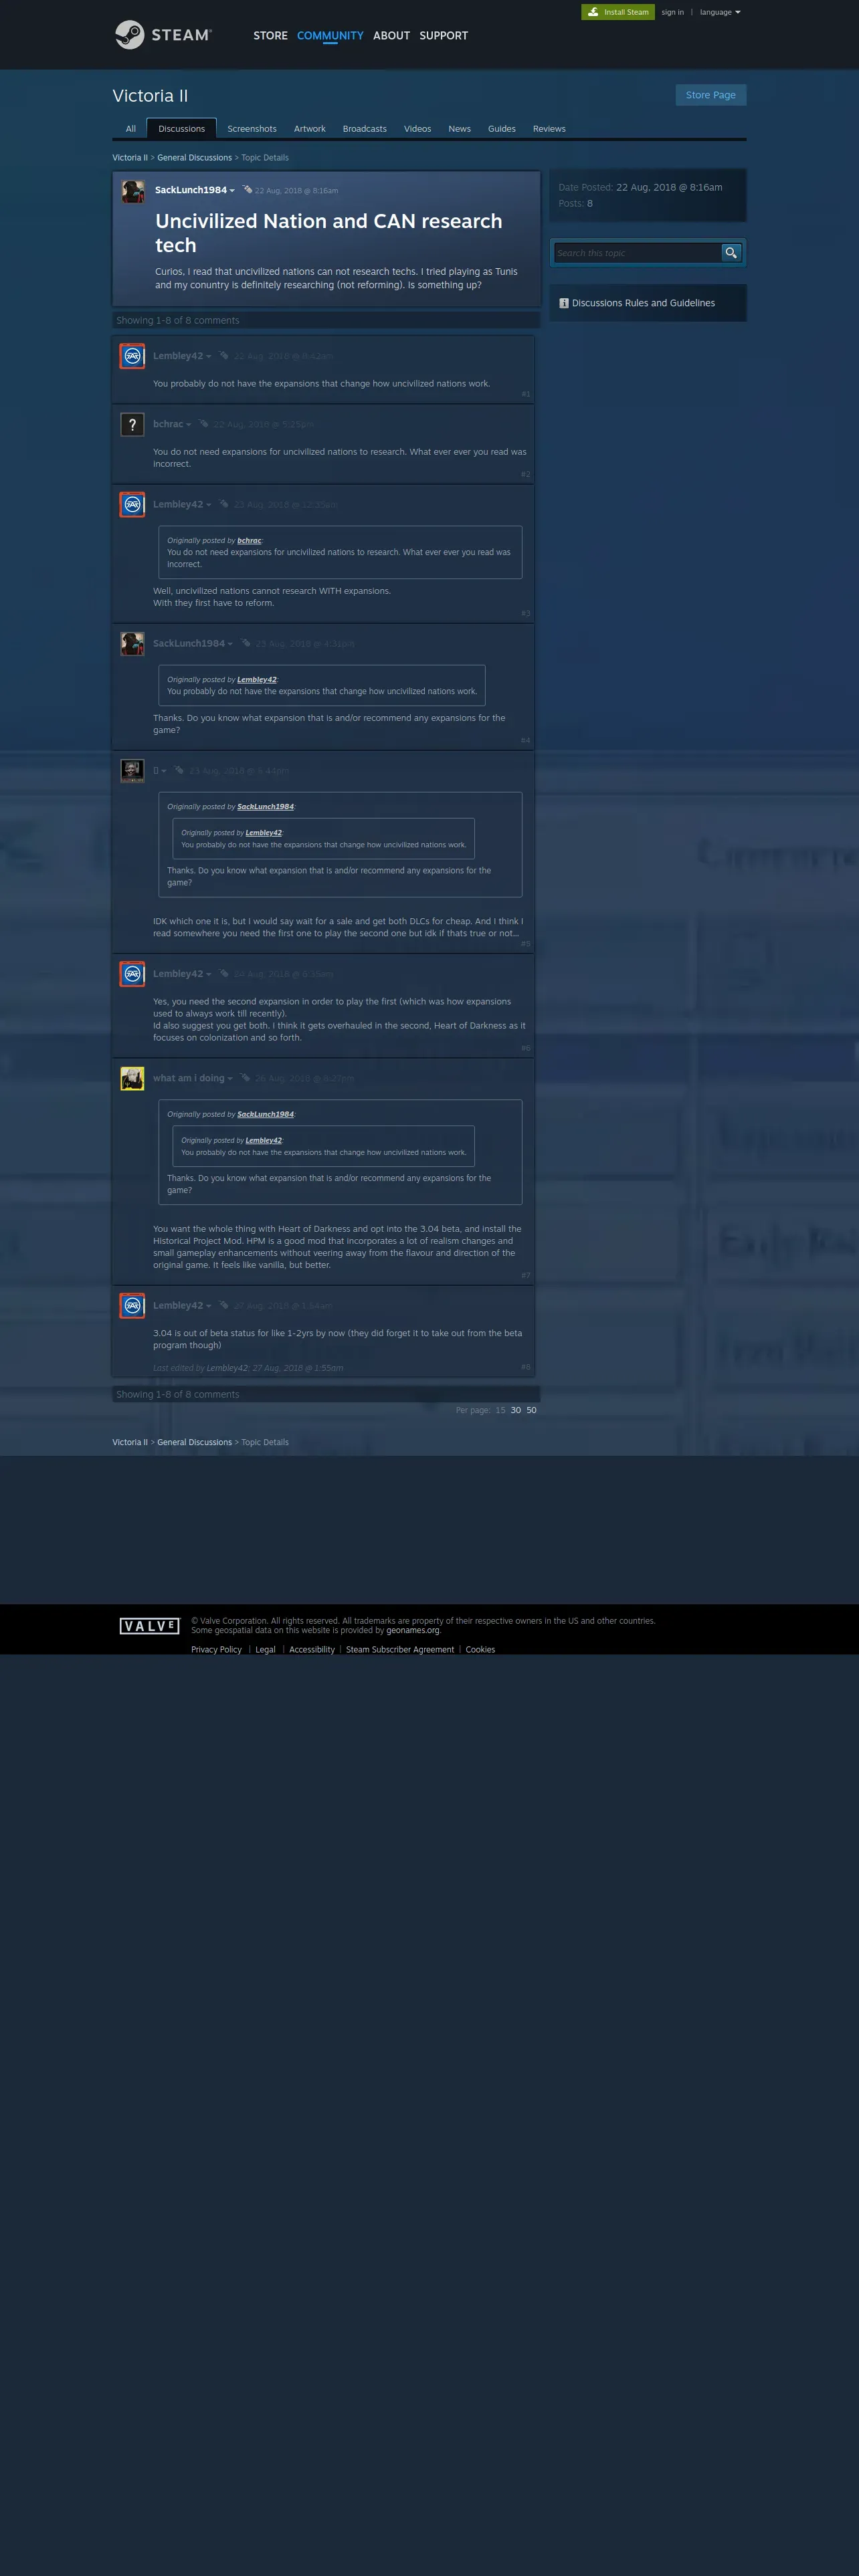Set comments per page to 30
Screen dimensions: 859x2576
tap(516, 1410)
